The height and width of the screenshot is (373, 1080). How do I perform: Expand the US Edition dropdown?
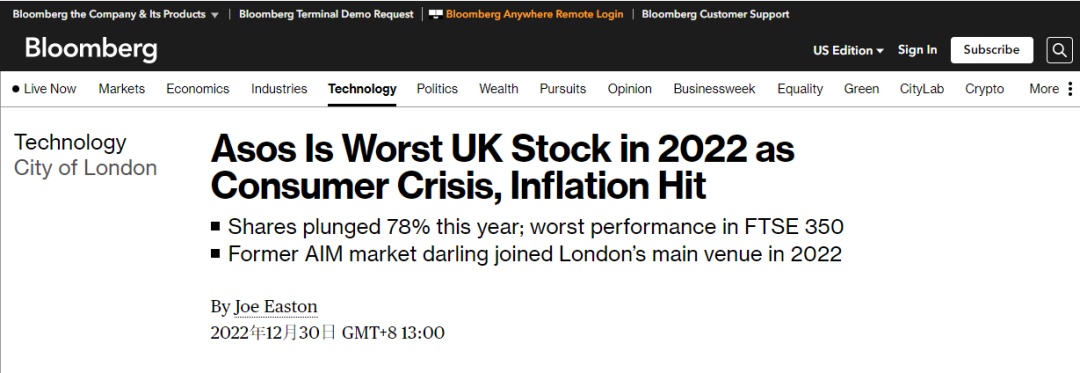[848, 50]
